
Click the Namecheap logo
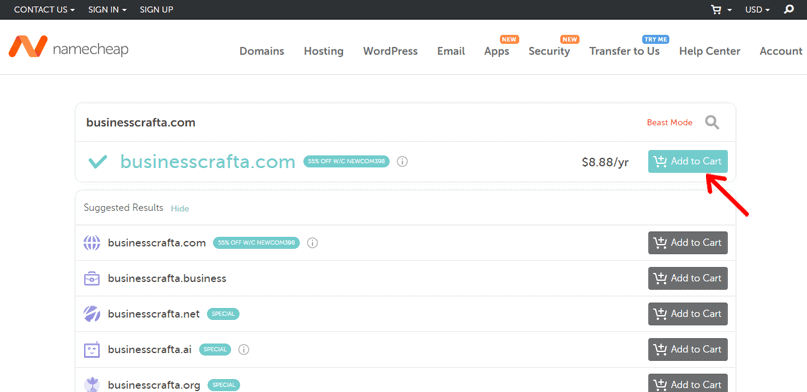[68, 47]
